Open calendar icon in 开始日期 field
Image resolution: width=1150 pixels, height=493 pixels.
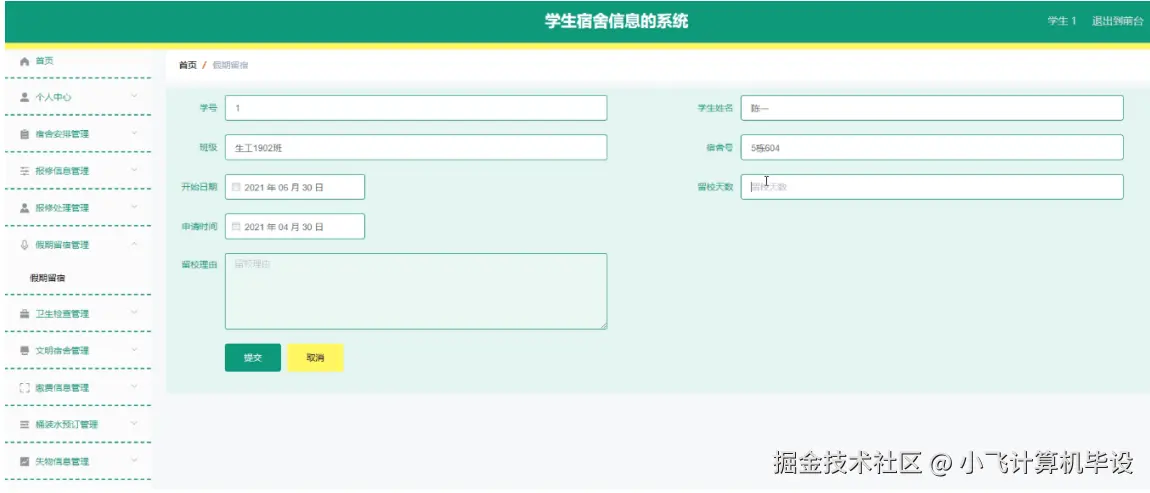[235, 187]
